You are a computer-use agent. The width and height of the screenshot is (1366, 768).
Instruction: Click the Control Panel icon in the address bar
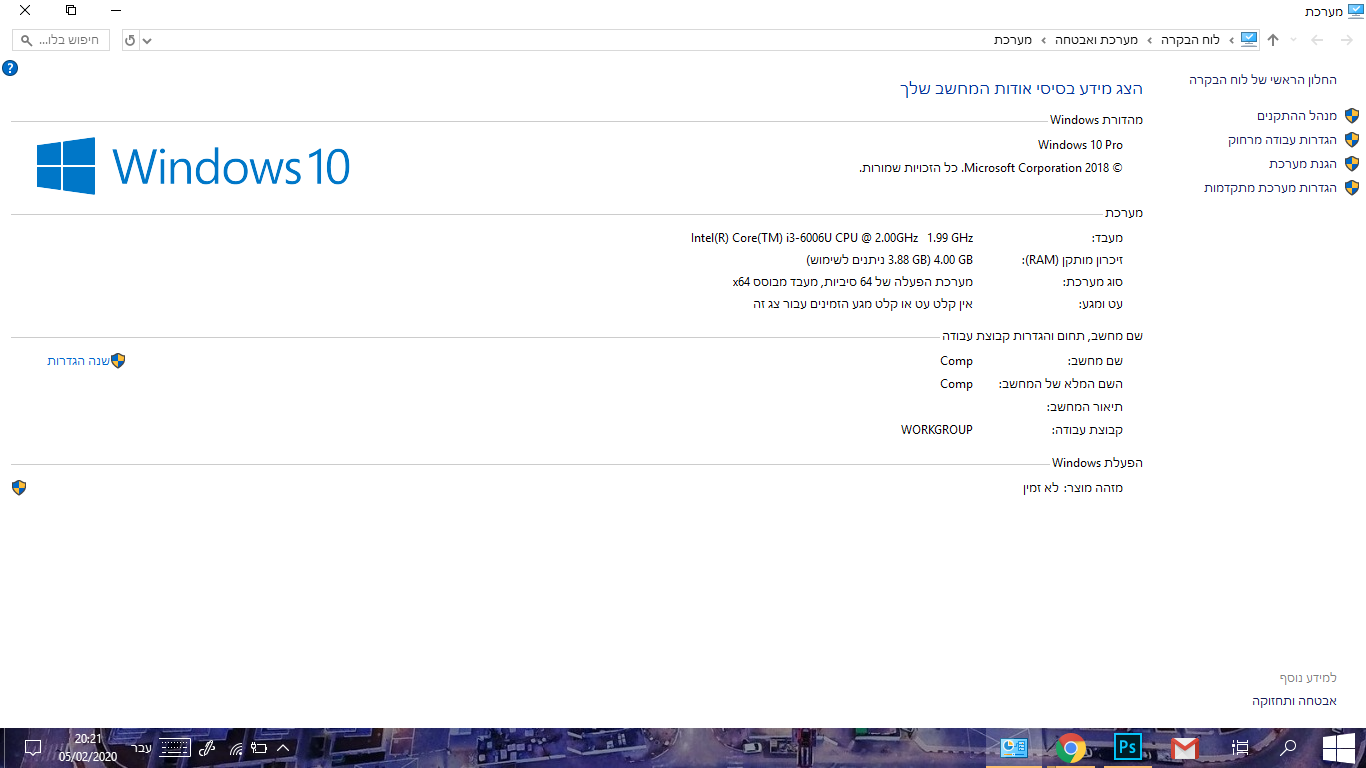coord(1249,40)
